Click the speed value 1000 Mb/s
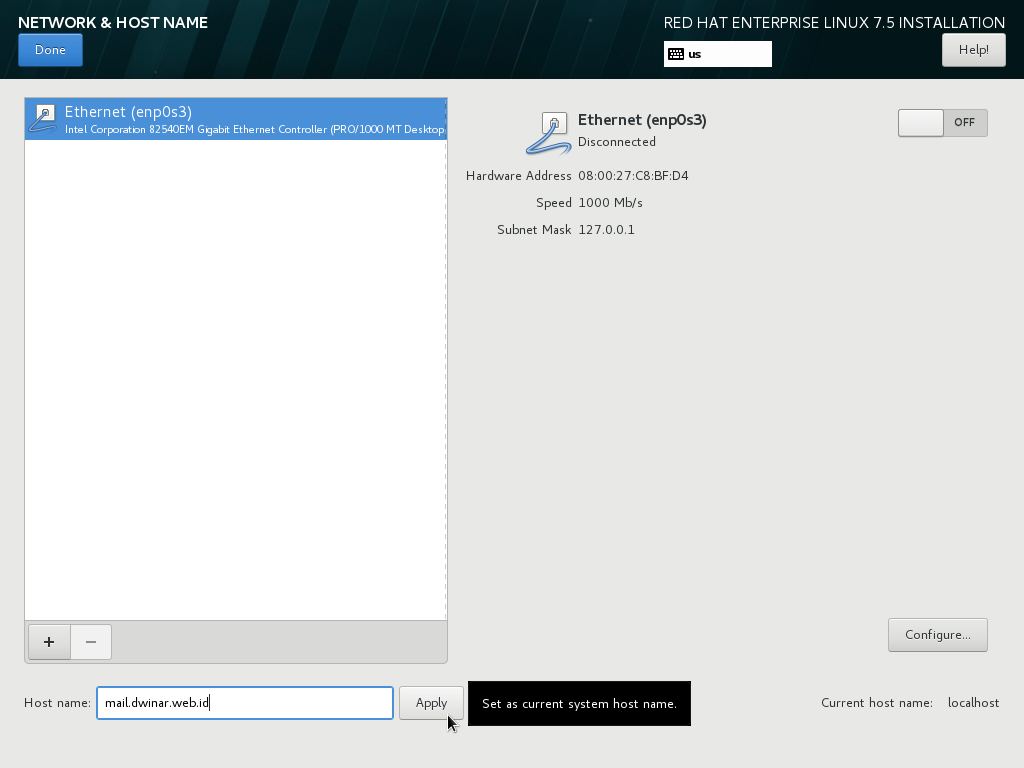 pos(610,203)
